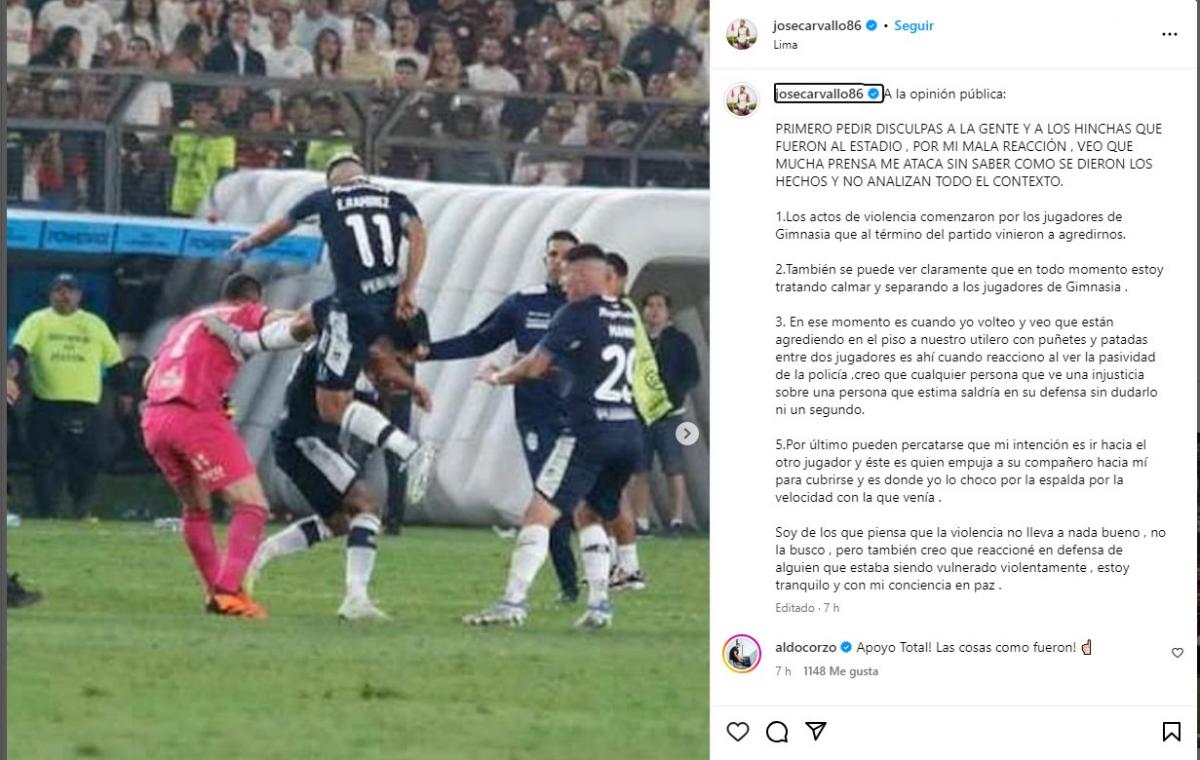Click the verified badge beside the header username
Viewport: 1200px width, 760px height.
coord(871,26)
